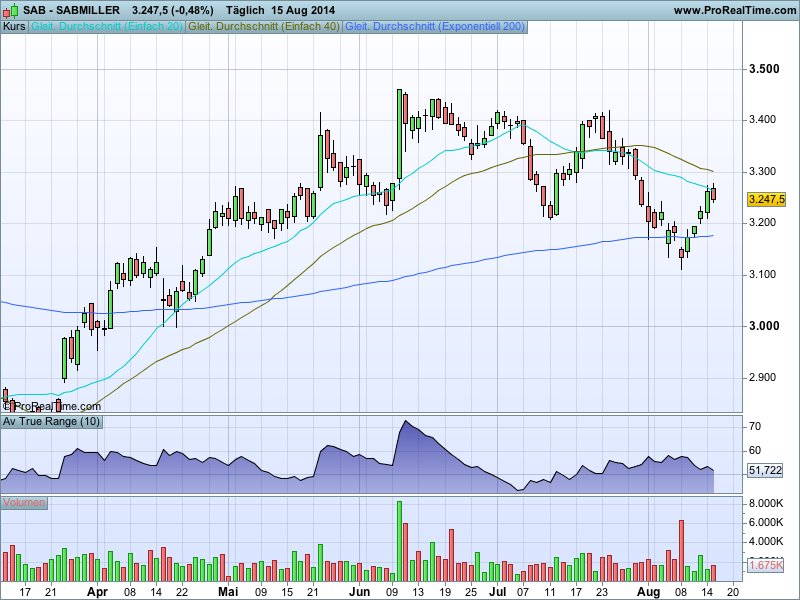The height and width of the screenshot is (600, 800).
Task: Click the Aug month label on time axis
Action: (x=648, y=592)
